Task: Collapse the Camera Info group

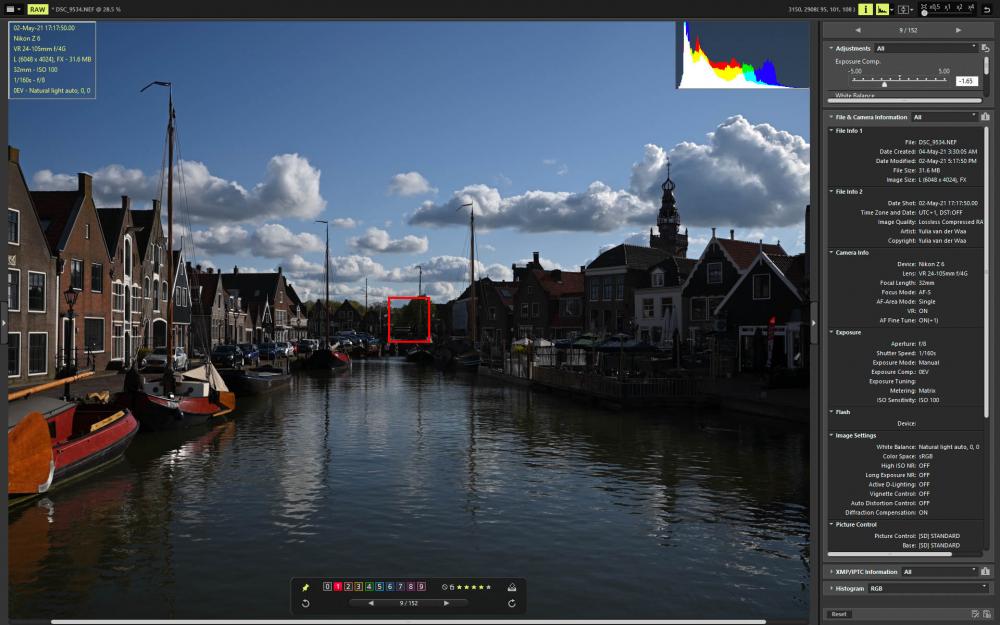Action: coord(831,253)
